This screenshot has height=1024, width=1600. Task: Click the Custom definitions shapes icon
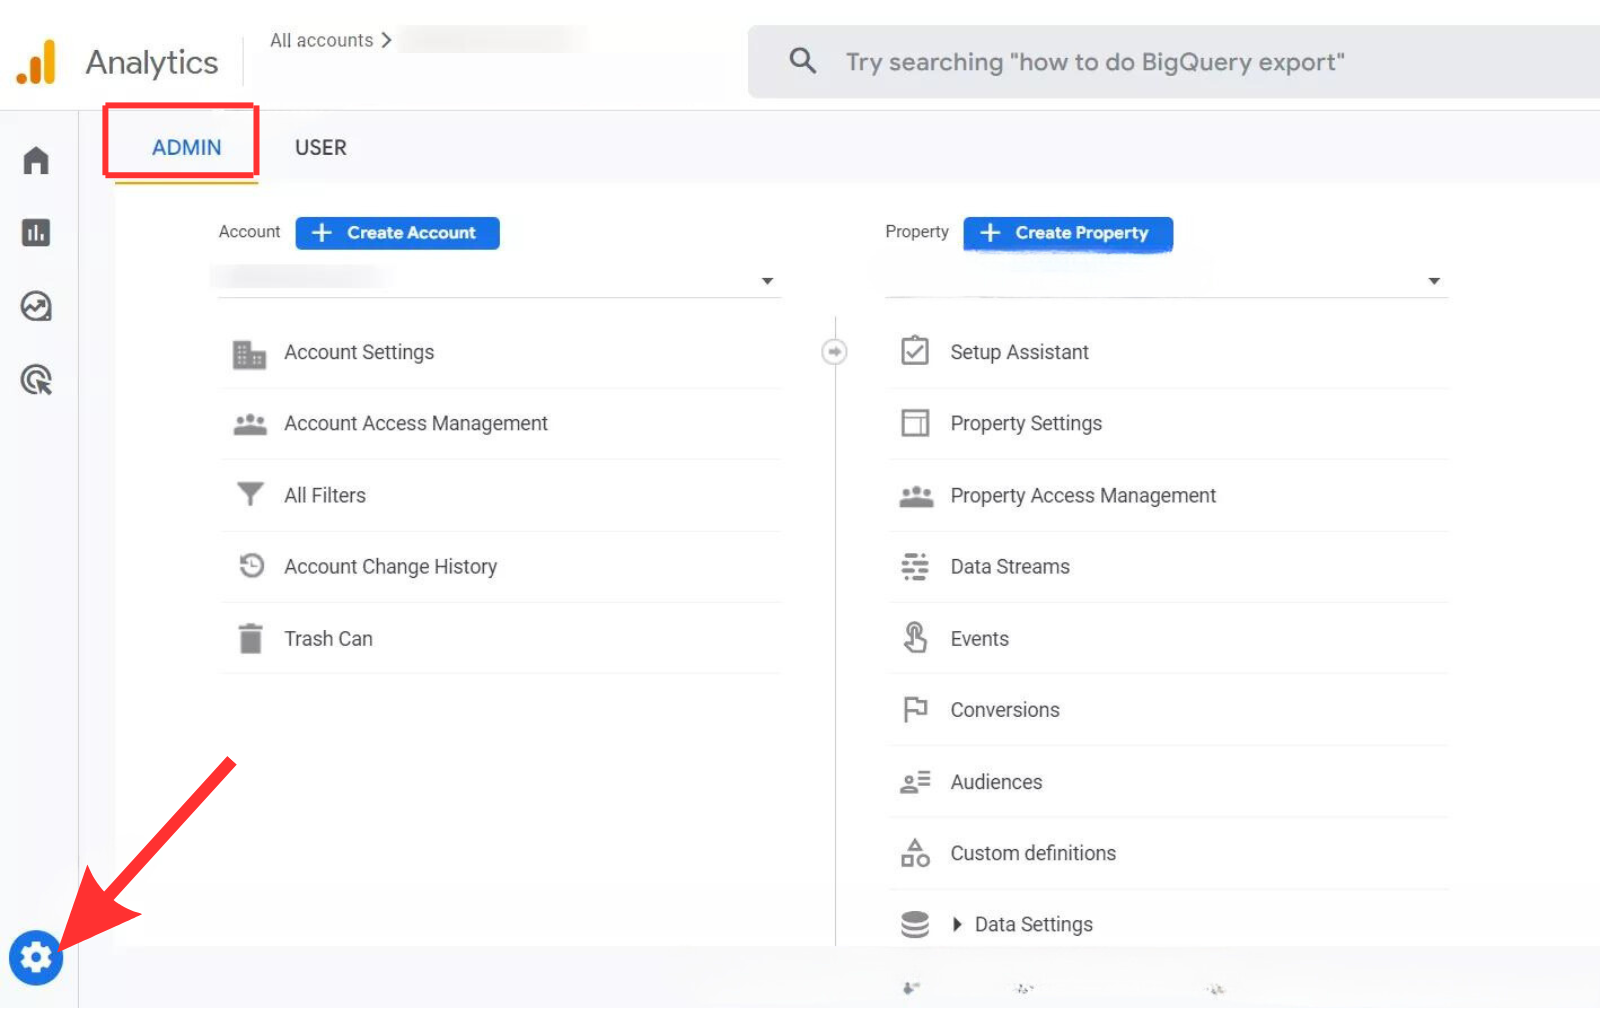pyautogui.click(x=915, y=853)
